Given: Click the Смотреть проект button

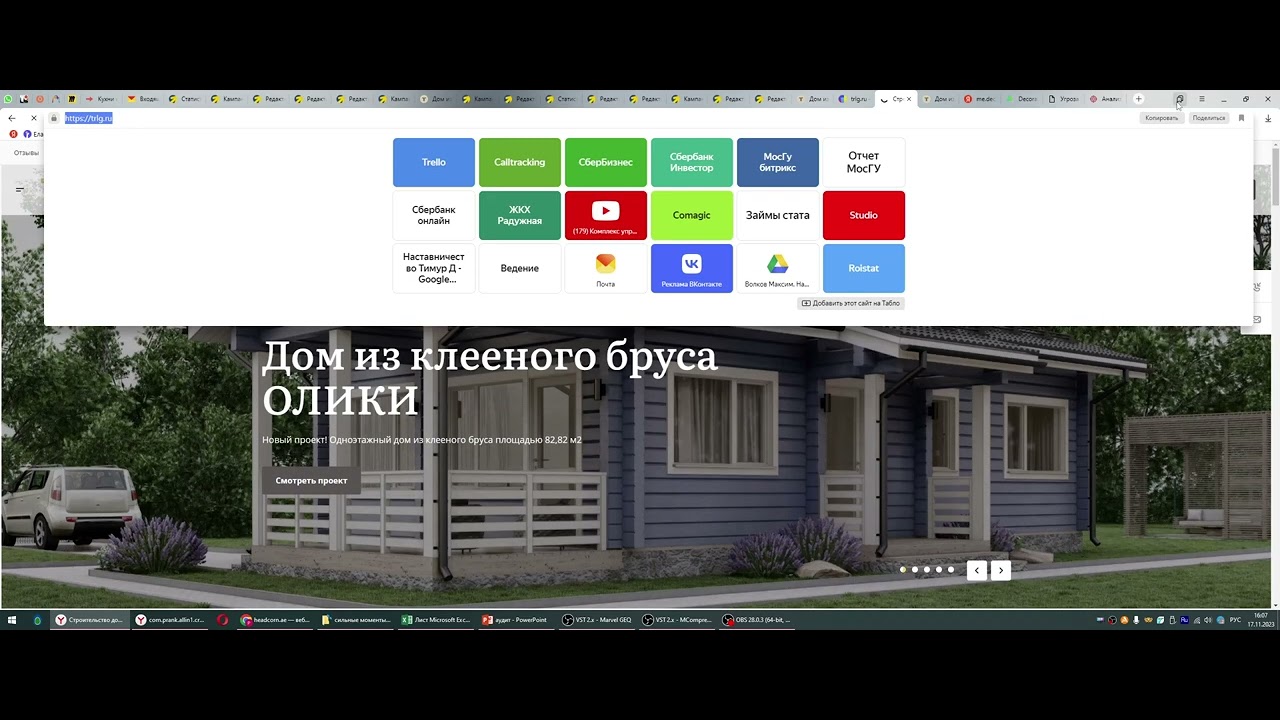Looking at the screenshot, I should tap(311, 481).
